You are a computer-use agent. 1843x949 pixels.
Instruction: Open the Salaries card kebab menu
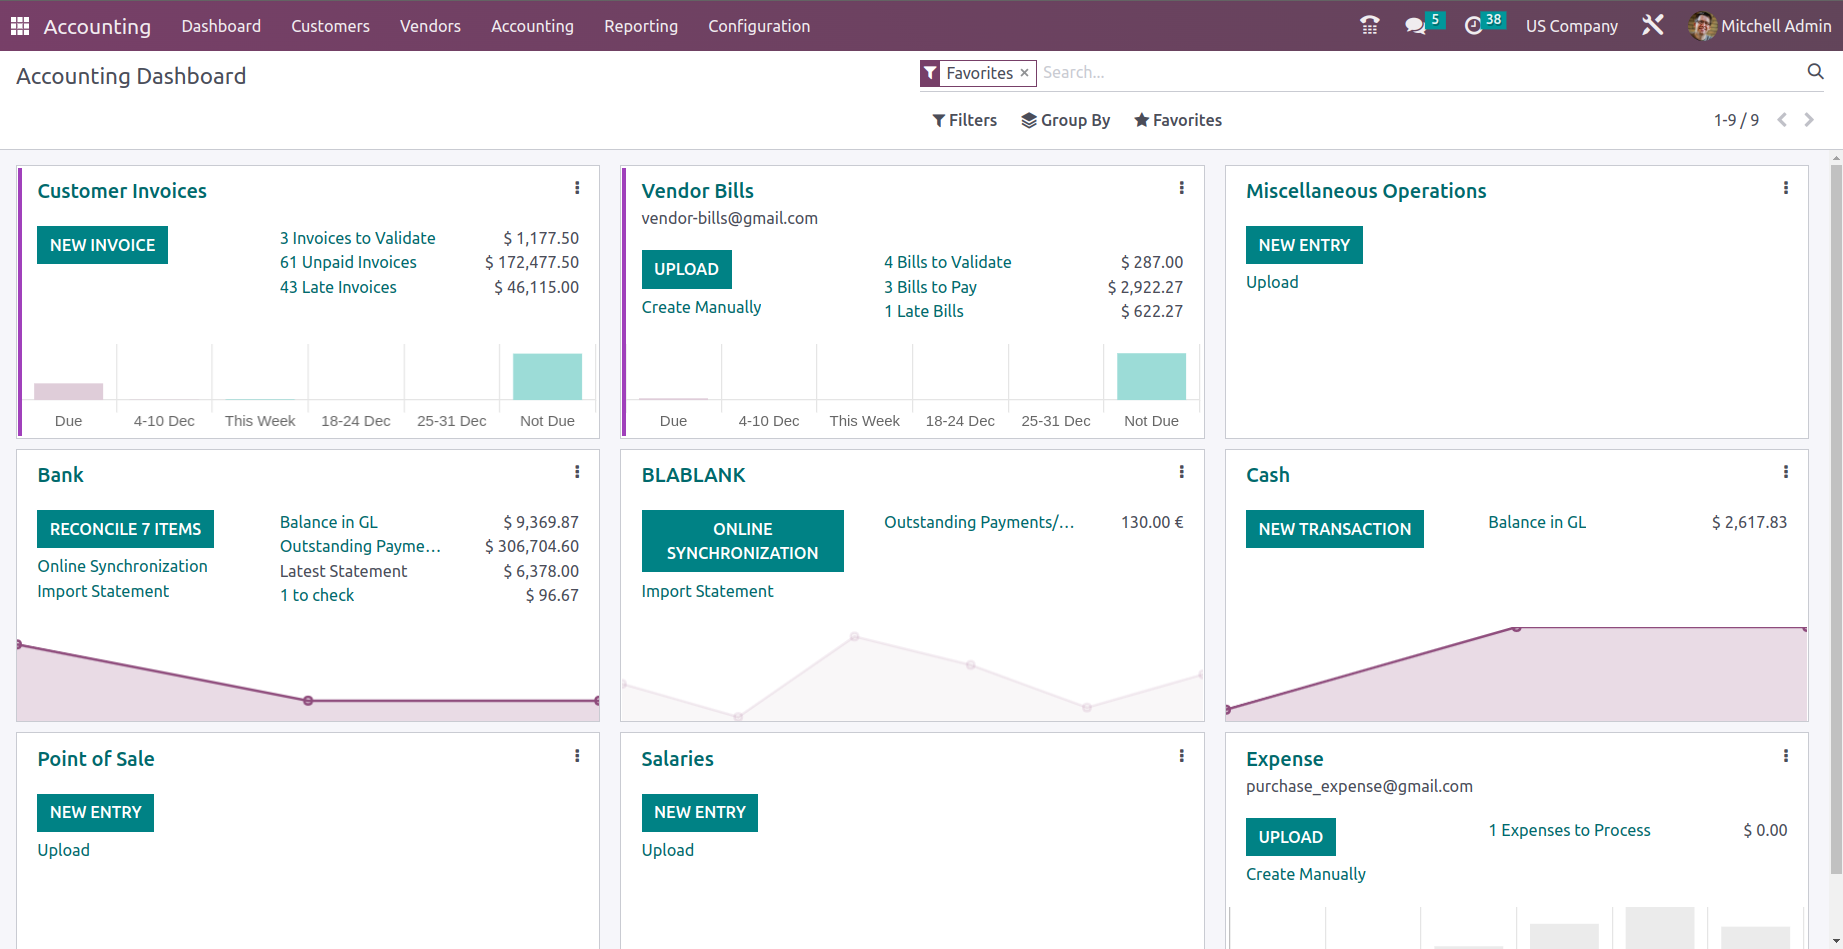coord(1182,756)
